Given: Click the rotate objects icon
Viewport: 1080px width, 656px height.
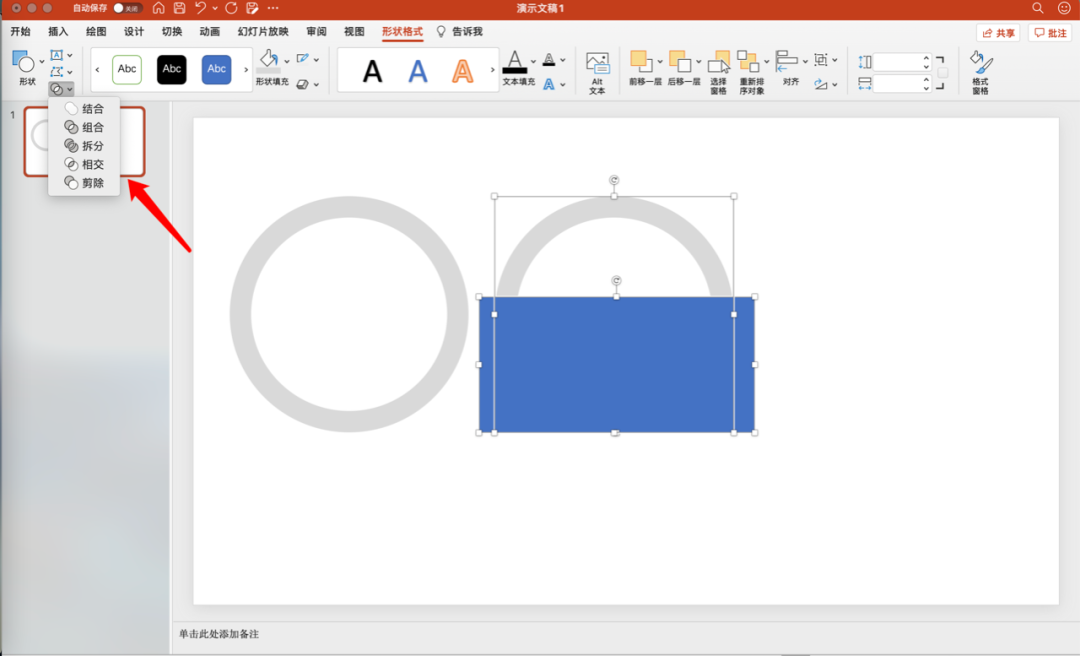Looking at the screenshot, I should point(820,84).
